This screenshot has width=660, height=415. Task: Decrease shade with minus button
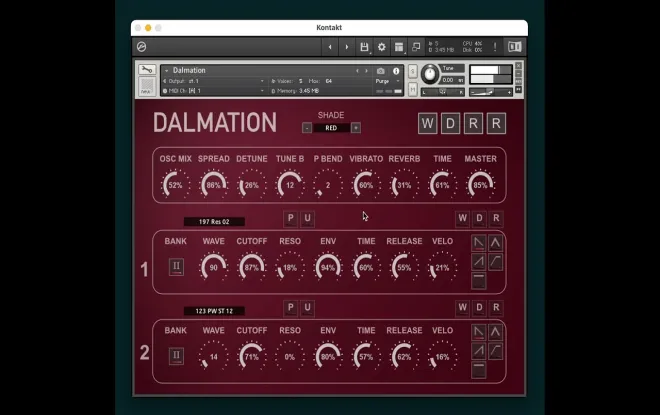pos(307,128)
